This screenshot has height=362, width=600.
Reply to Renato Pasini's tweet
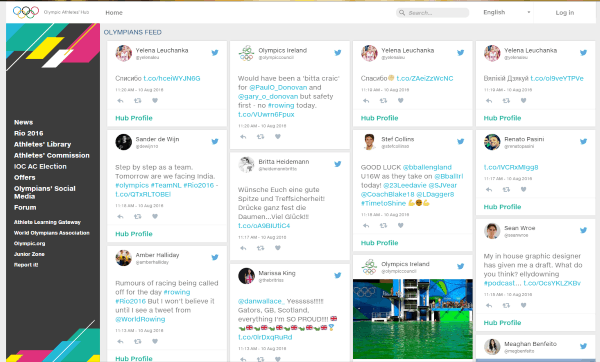489,189
